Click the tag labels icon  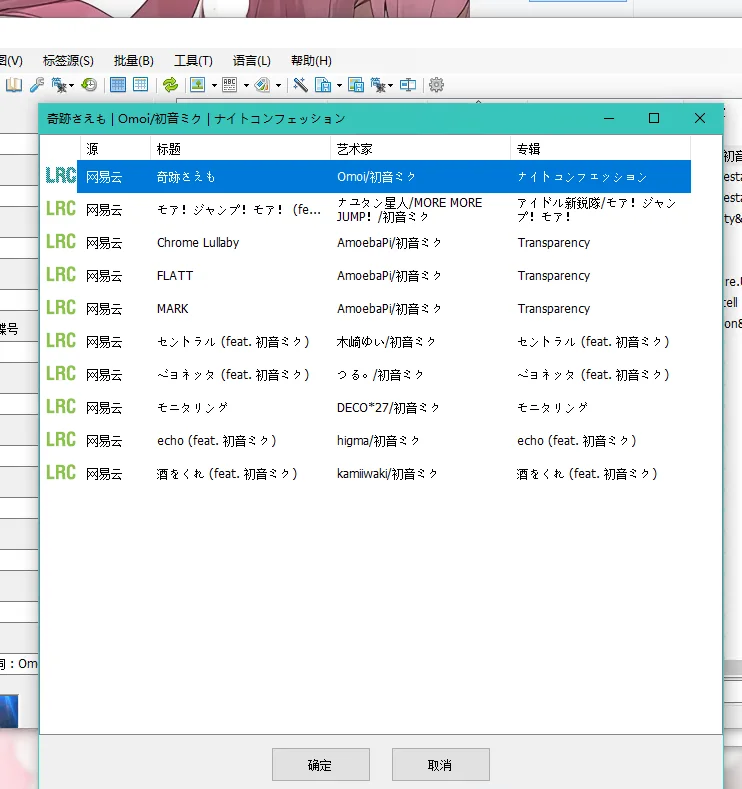(x=262, y=85)
